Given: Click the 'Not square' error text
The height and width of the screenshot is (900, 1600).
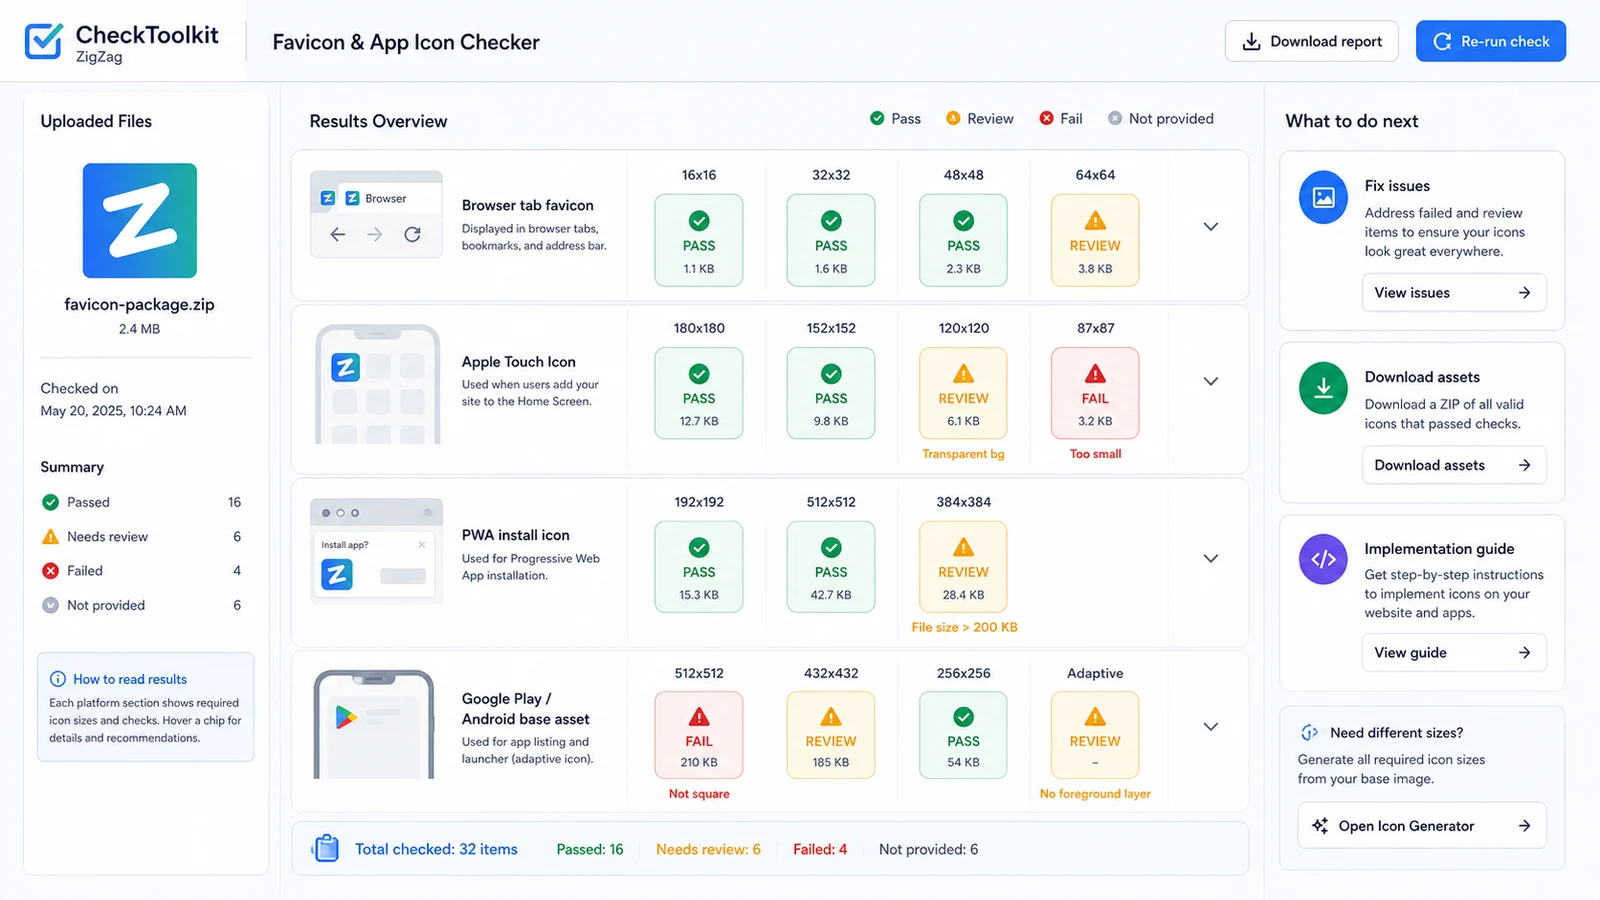Looking at the screenshot, I should [x=699, y=794].
